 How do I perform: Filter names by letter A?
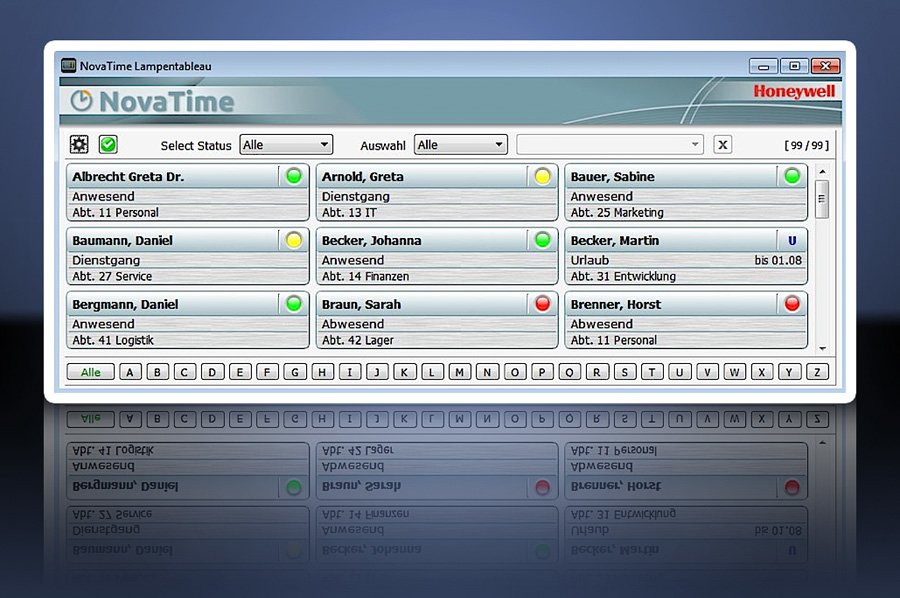[x=130, y=372]
